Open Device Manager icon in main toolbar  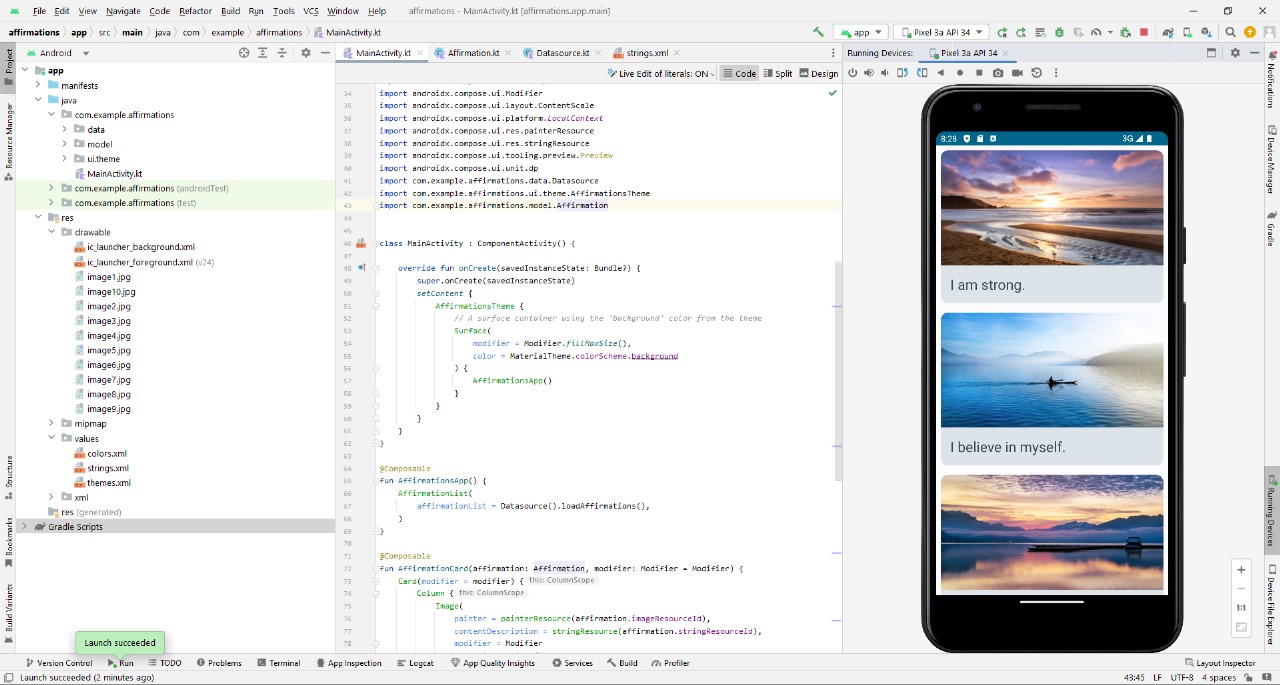pyautogui.click(x=1187, y=32)
